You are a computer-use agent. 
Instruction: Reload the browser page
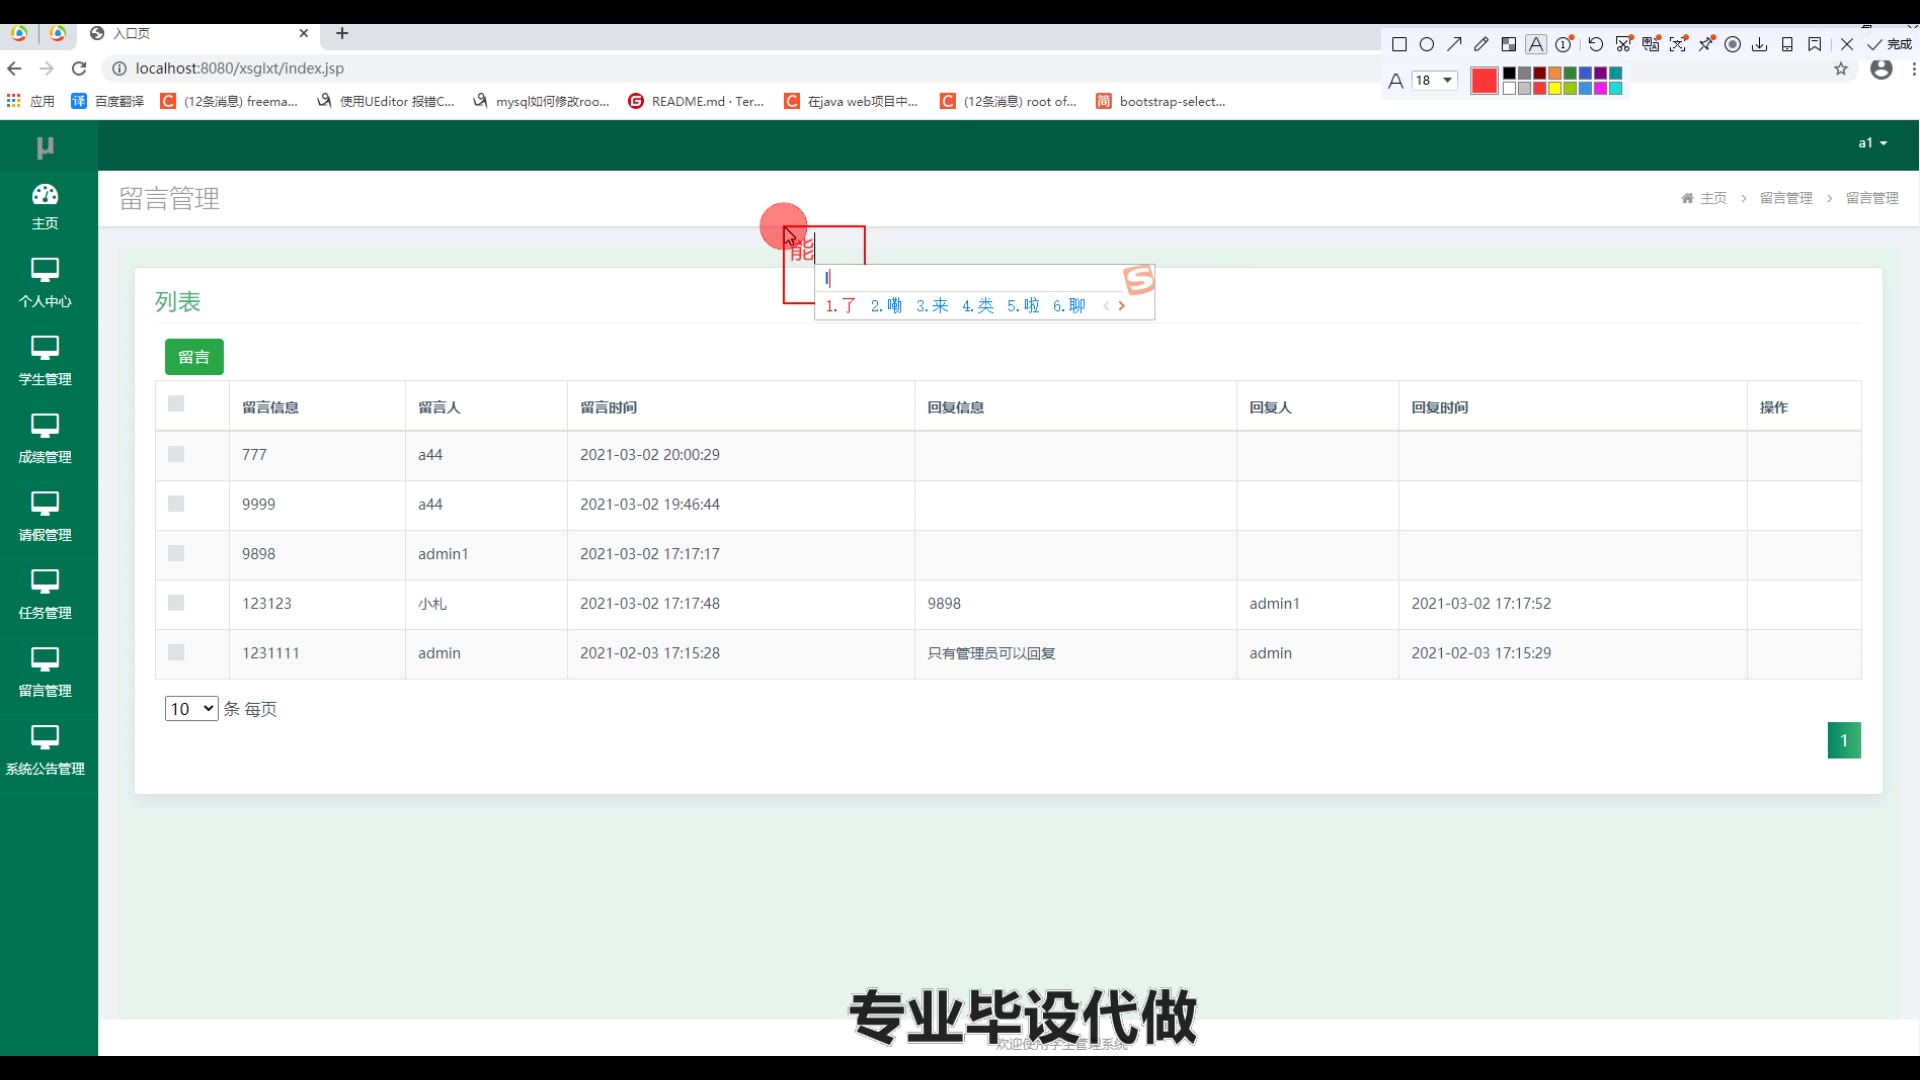pos(79,68)
